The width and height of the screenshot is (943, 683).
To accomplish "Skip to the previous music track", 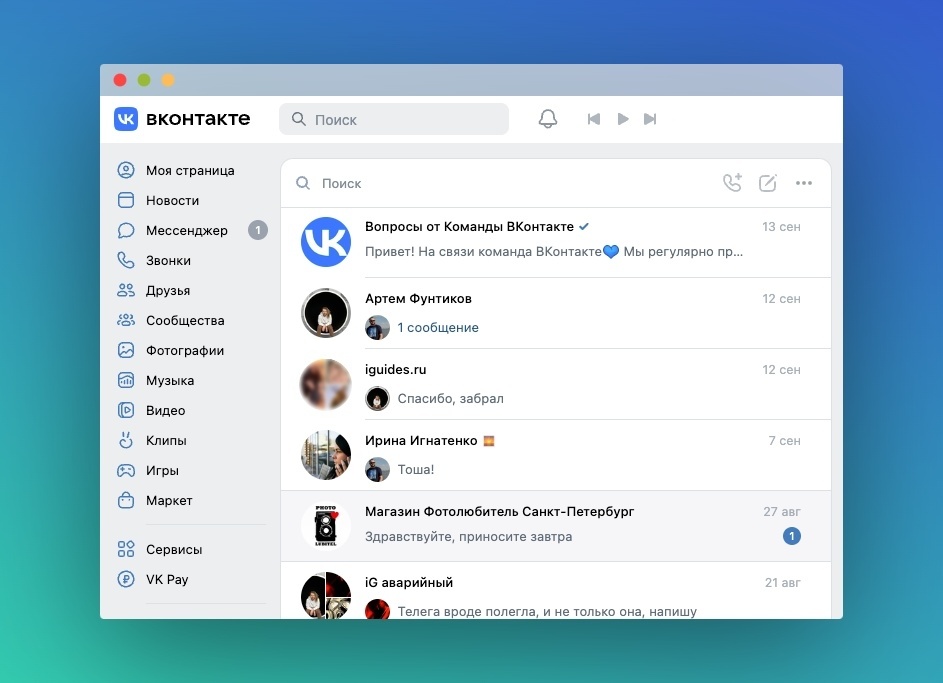I will [594, 119].
